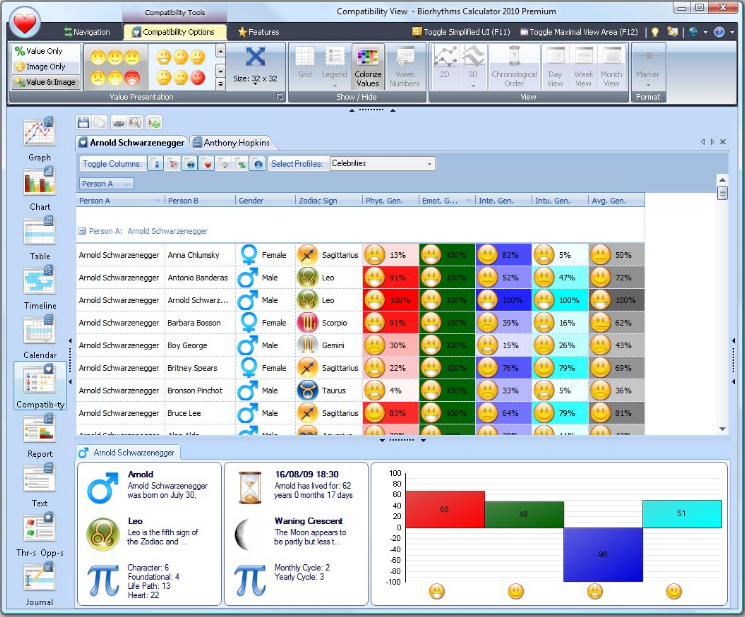This screenshot has height=617, width=745.
Task: Click the blue question mark help icon
Action: (719, 32)
